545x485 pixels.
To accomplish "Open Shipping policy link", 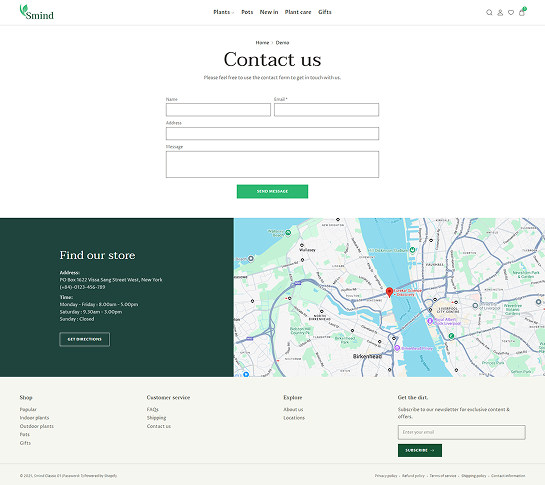I will point(474,476).
